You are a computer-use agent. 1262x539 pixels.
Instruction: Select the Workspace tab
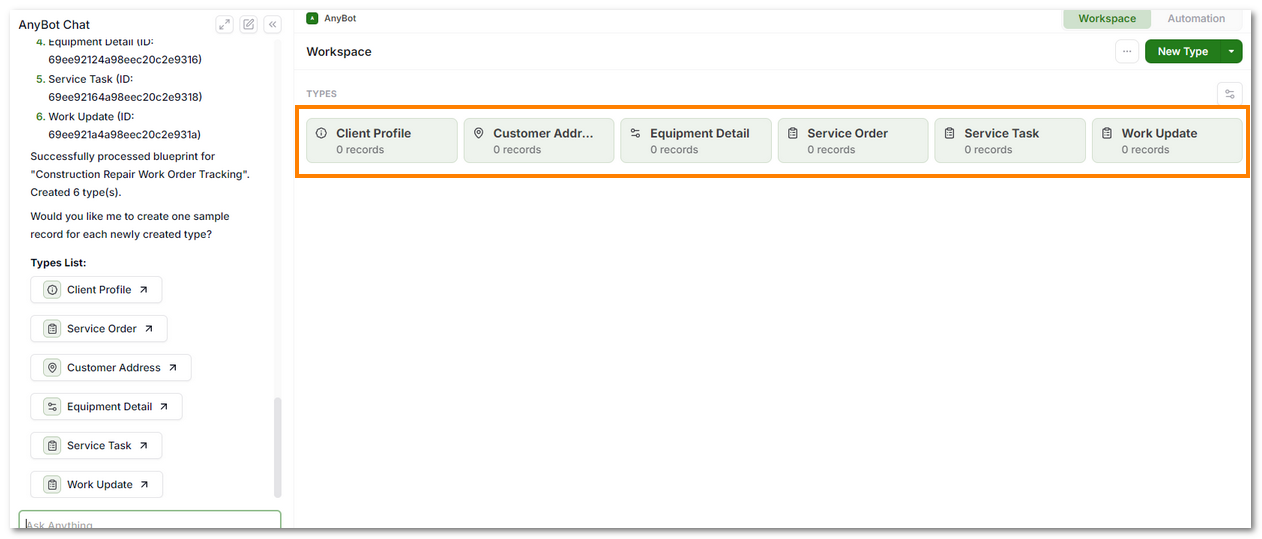click(1106, 19)
